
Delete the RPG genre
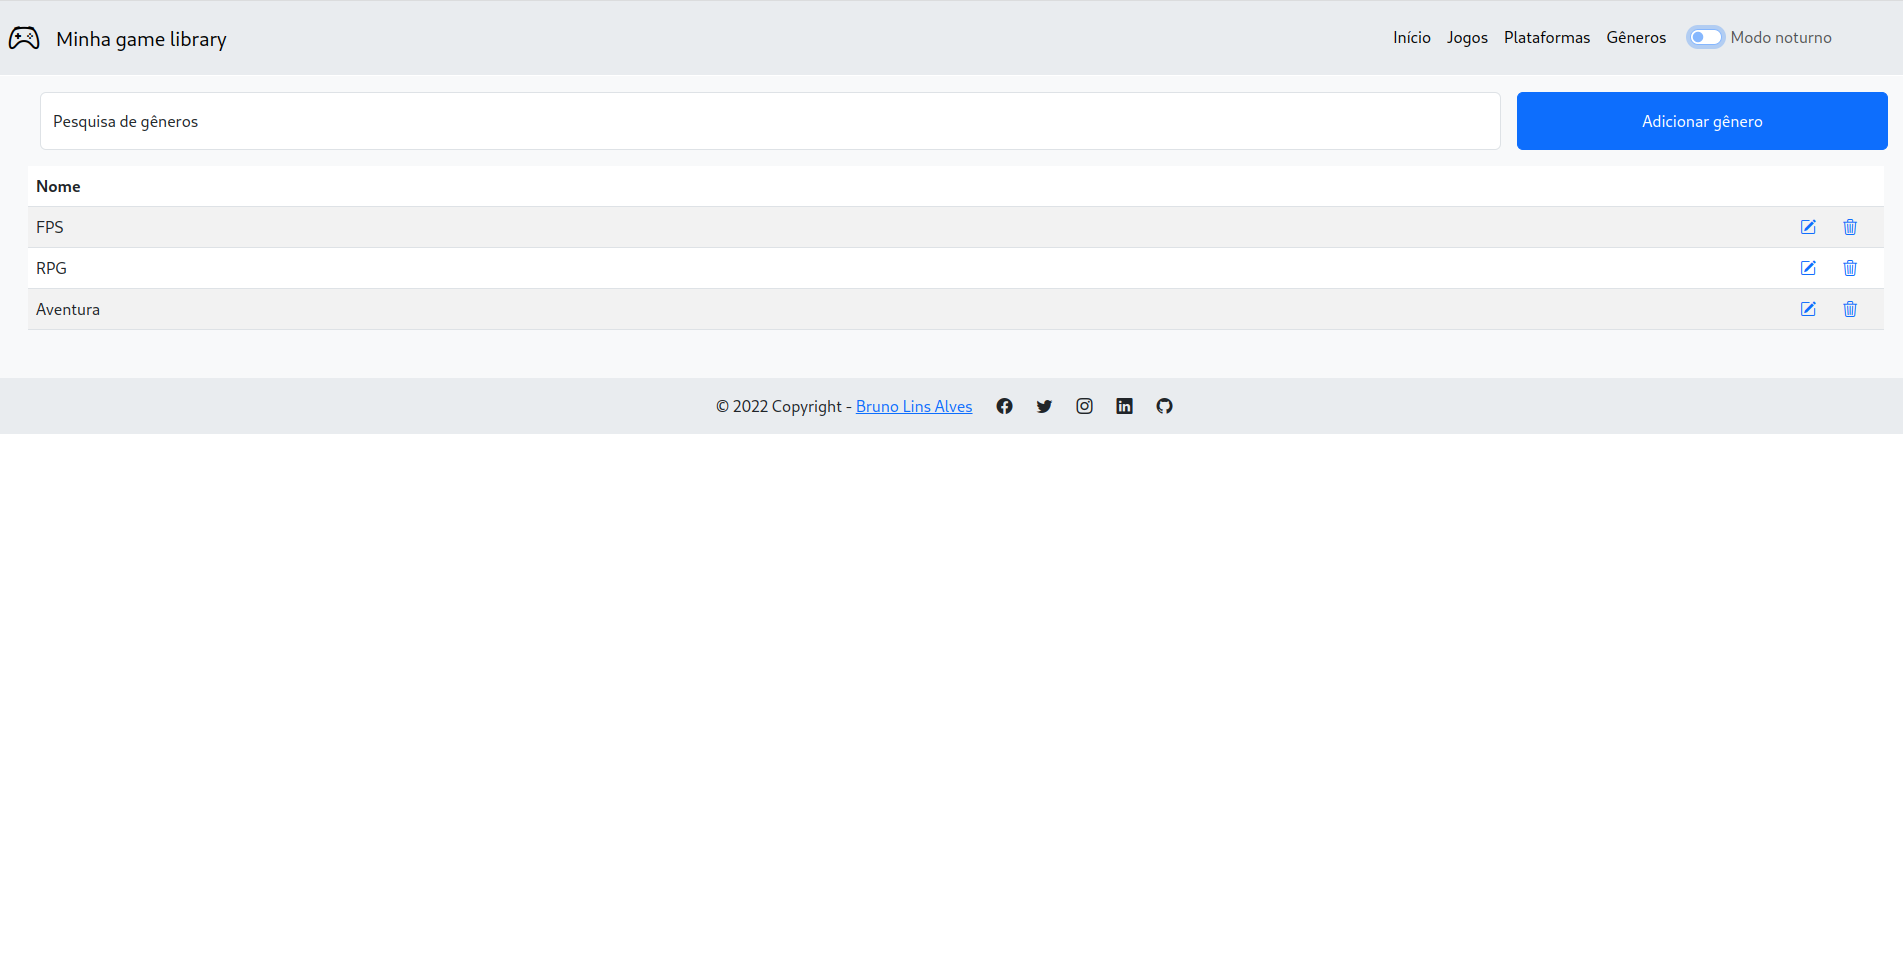click(1850, 268)
